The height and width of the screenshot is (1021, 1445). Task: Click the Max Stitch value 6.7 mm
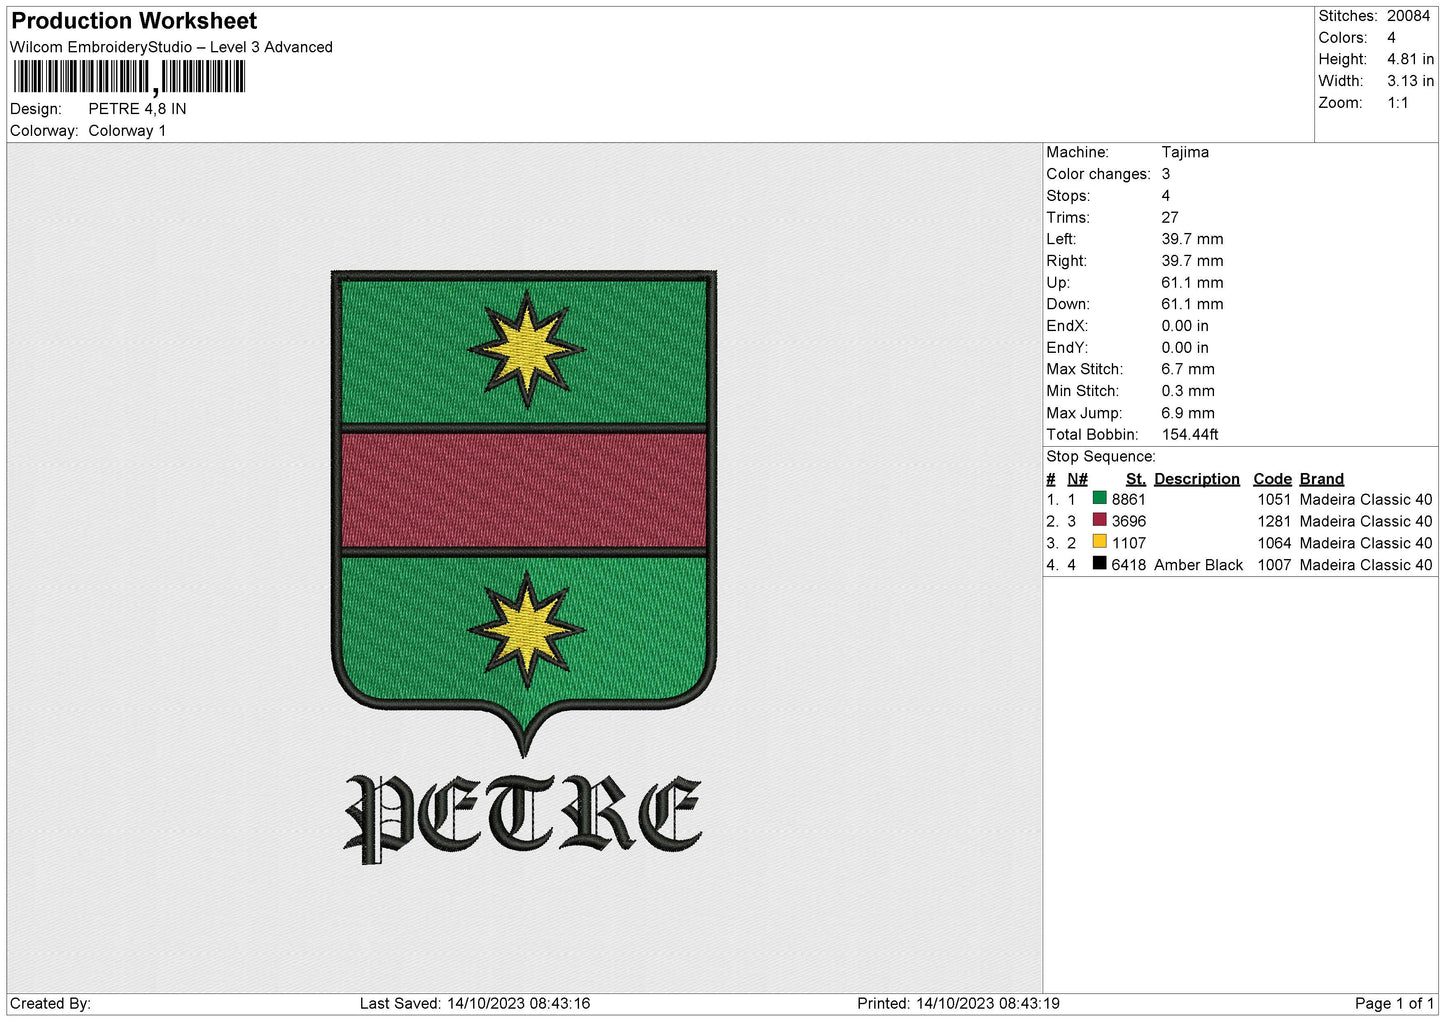pyautogui.click(x=1188, y=369)
